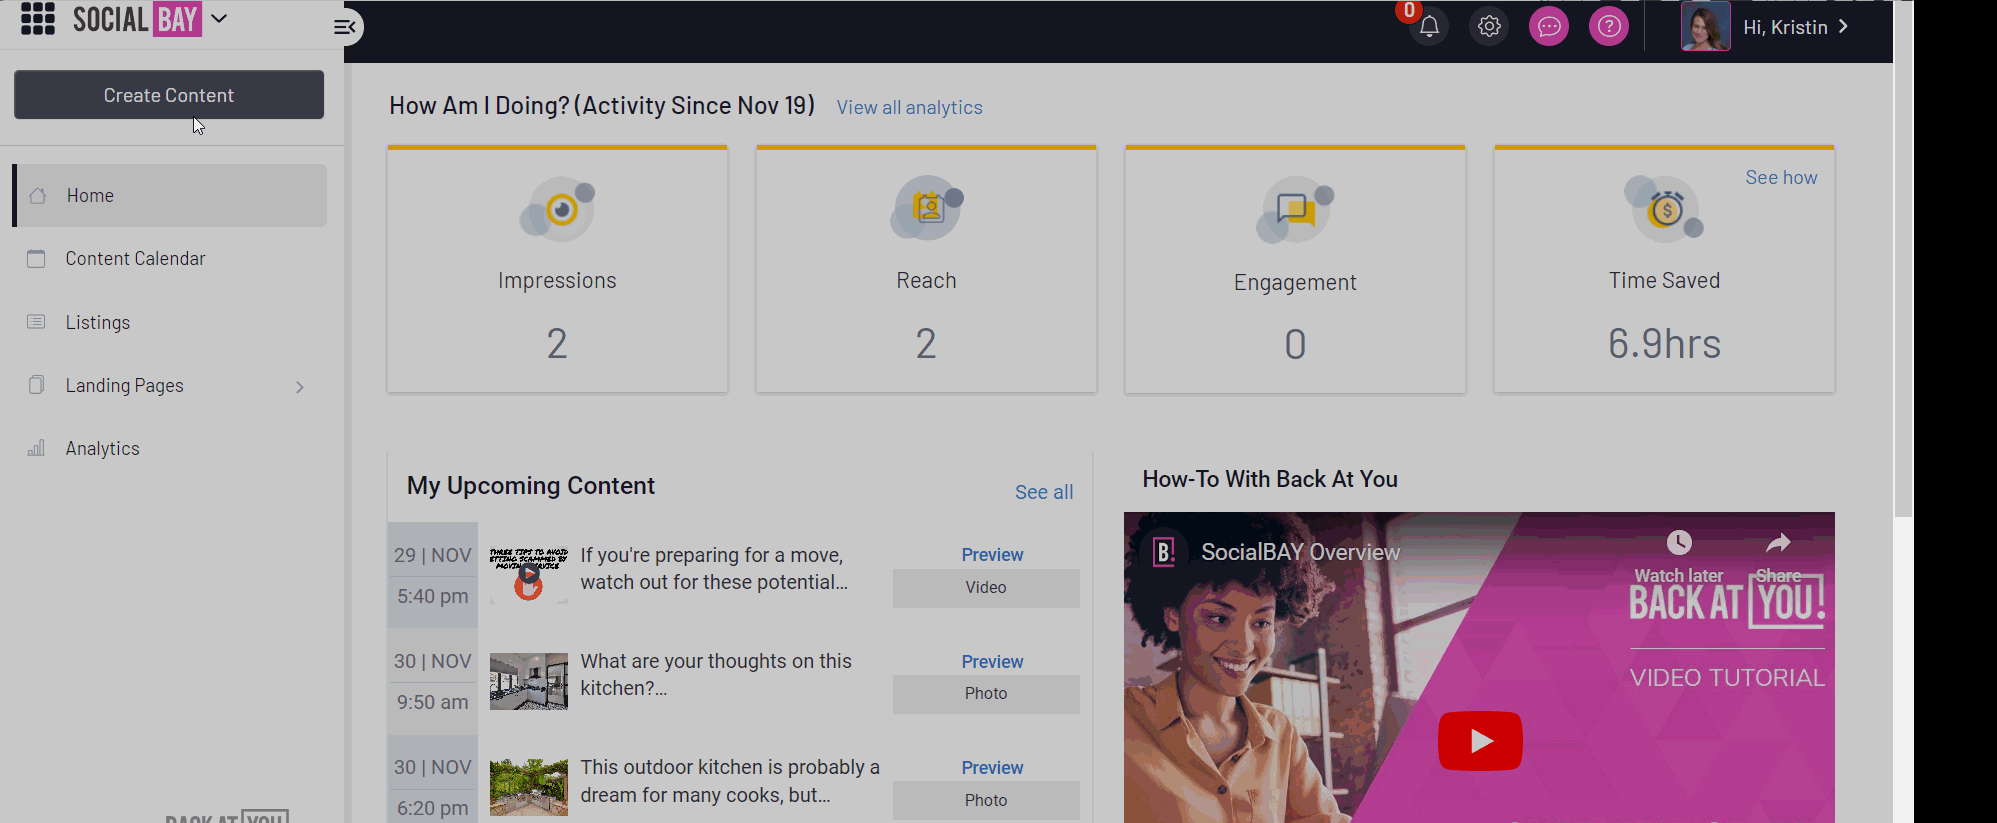1997x823 pixels.
Task: Click the Landing Pages page icon
Action: pos(36,385)
